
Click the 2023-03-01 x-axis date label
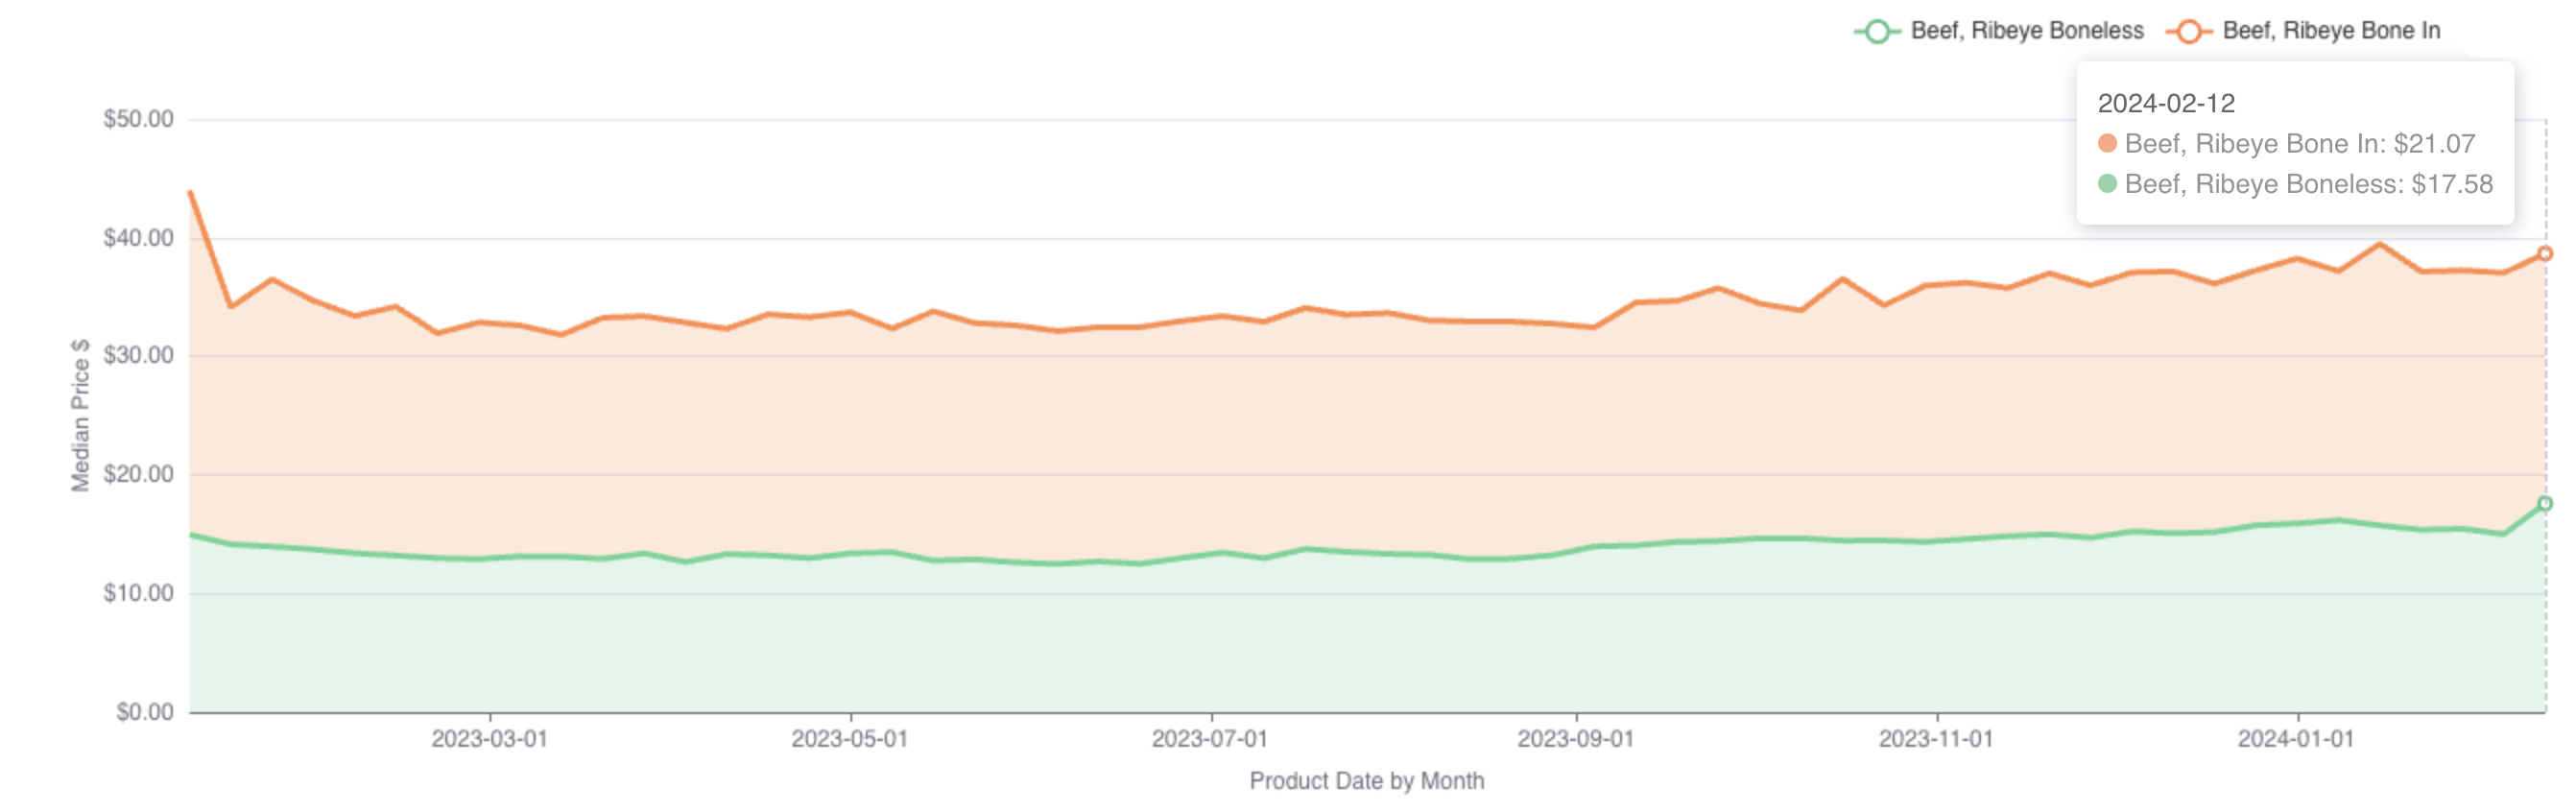coord(489,739)
